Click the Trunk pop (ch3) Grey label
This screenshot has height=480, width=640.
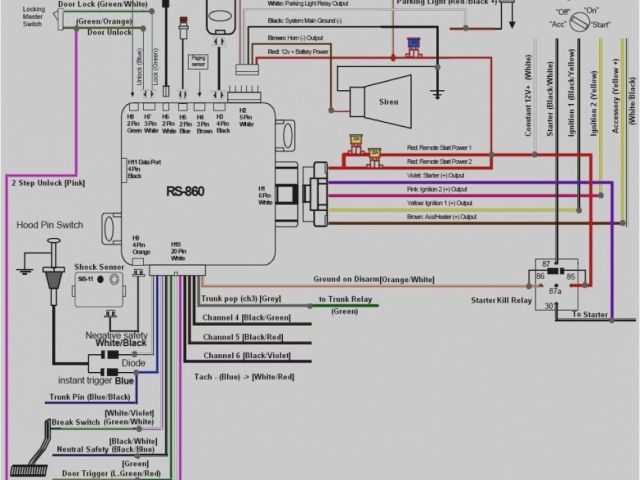tap(243, 299)
